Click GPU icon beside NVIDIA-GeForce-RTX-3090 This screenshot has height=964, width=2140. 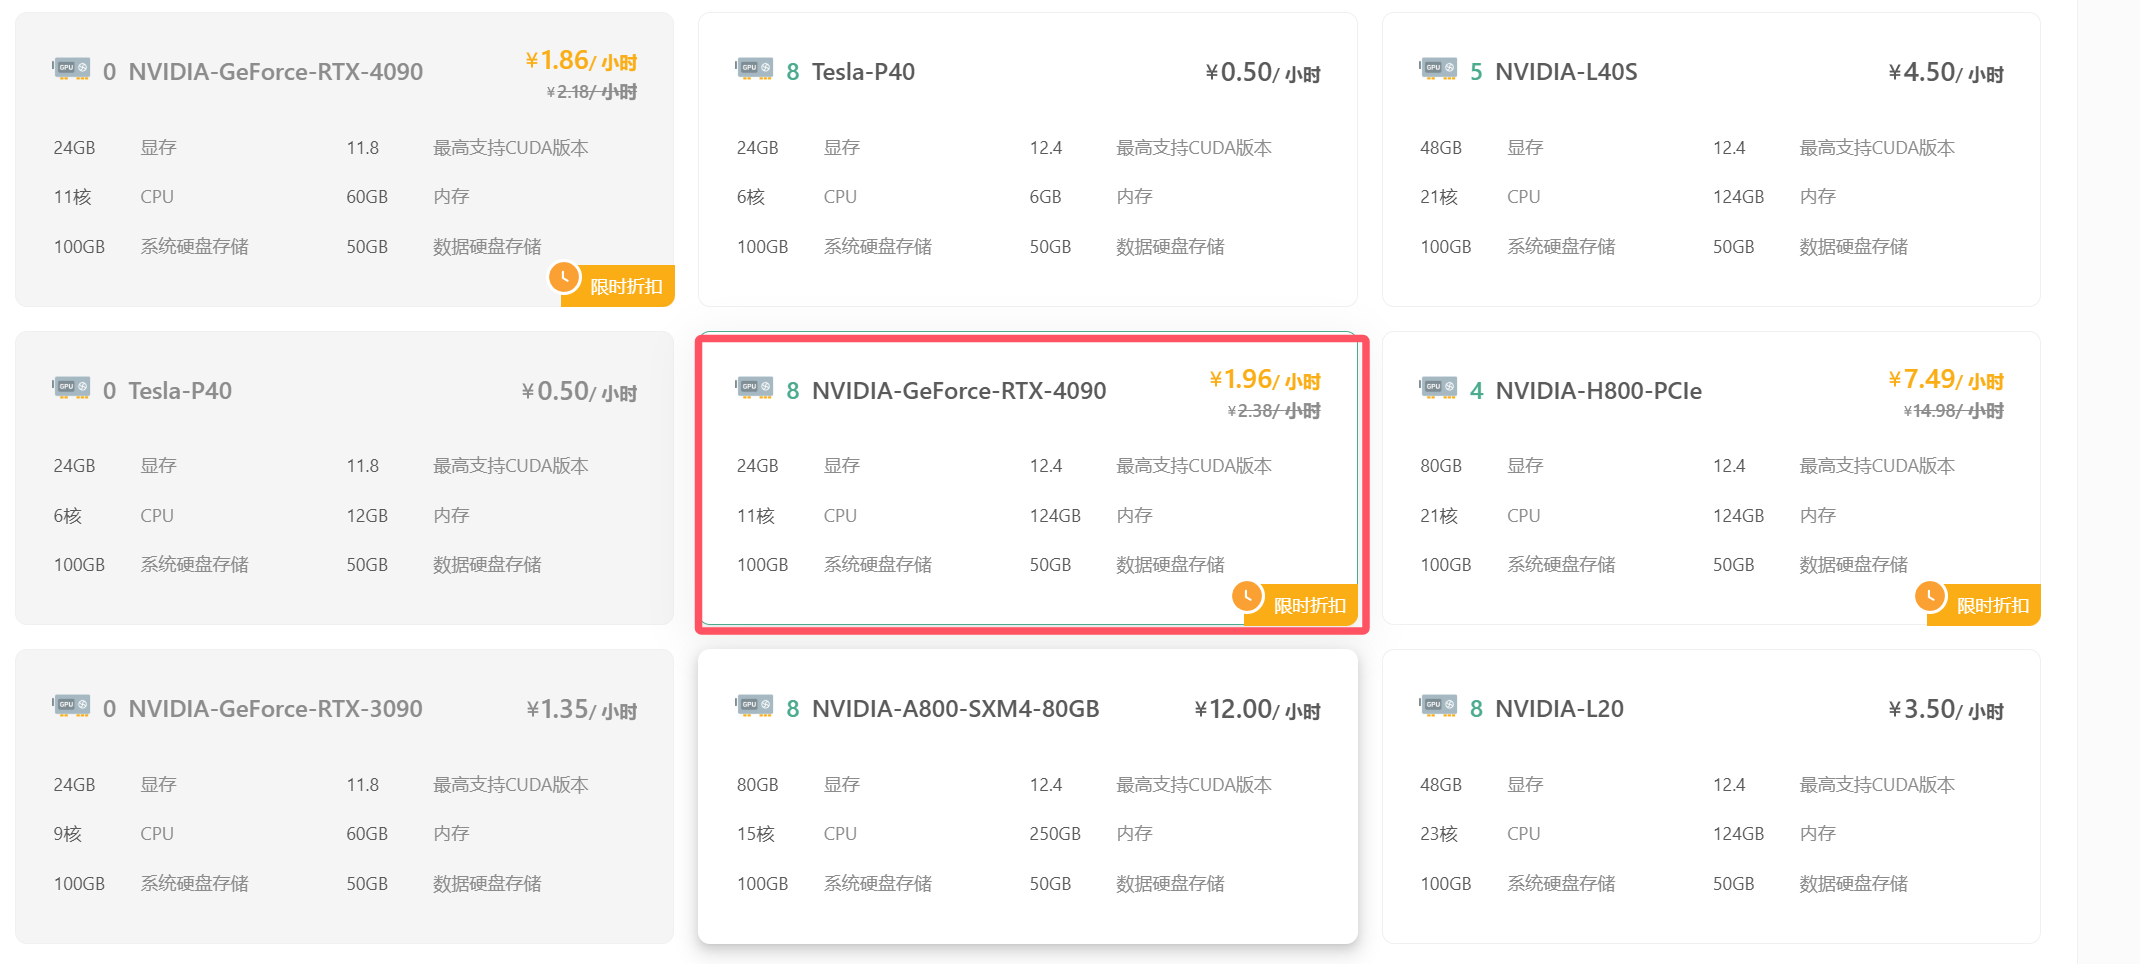tap(71, 706)
